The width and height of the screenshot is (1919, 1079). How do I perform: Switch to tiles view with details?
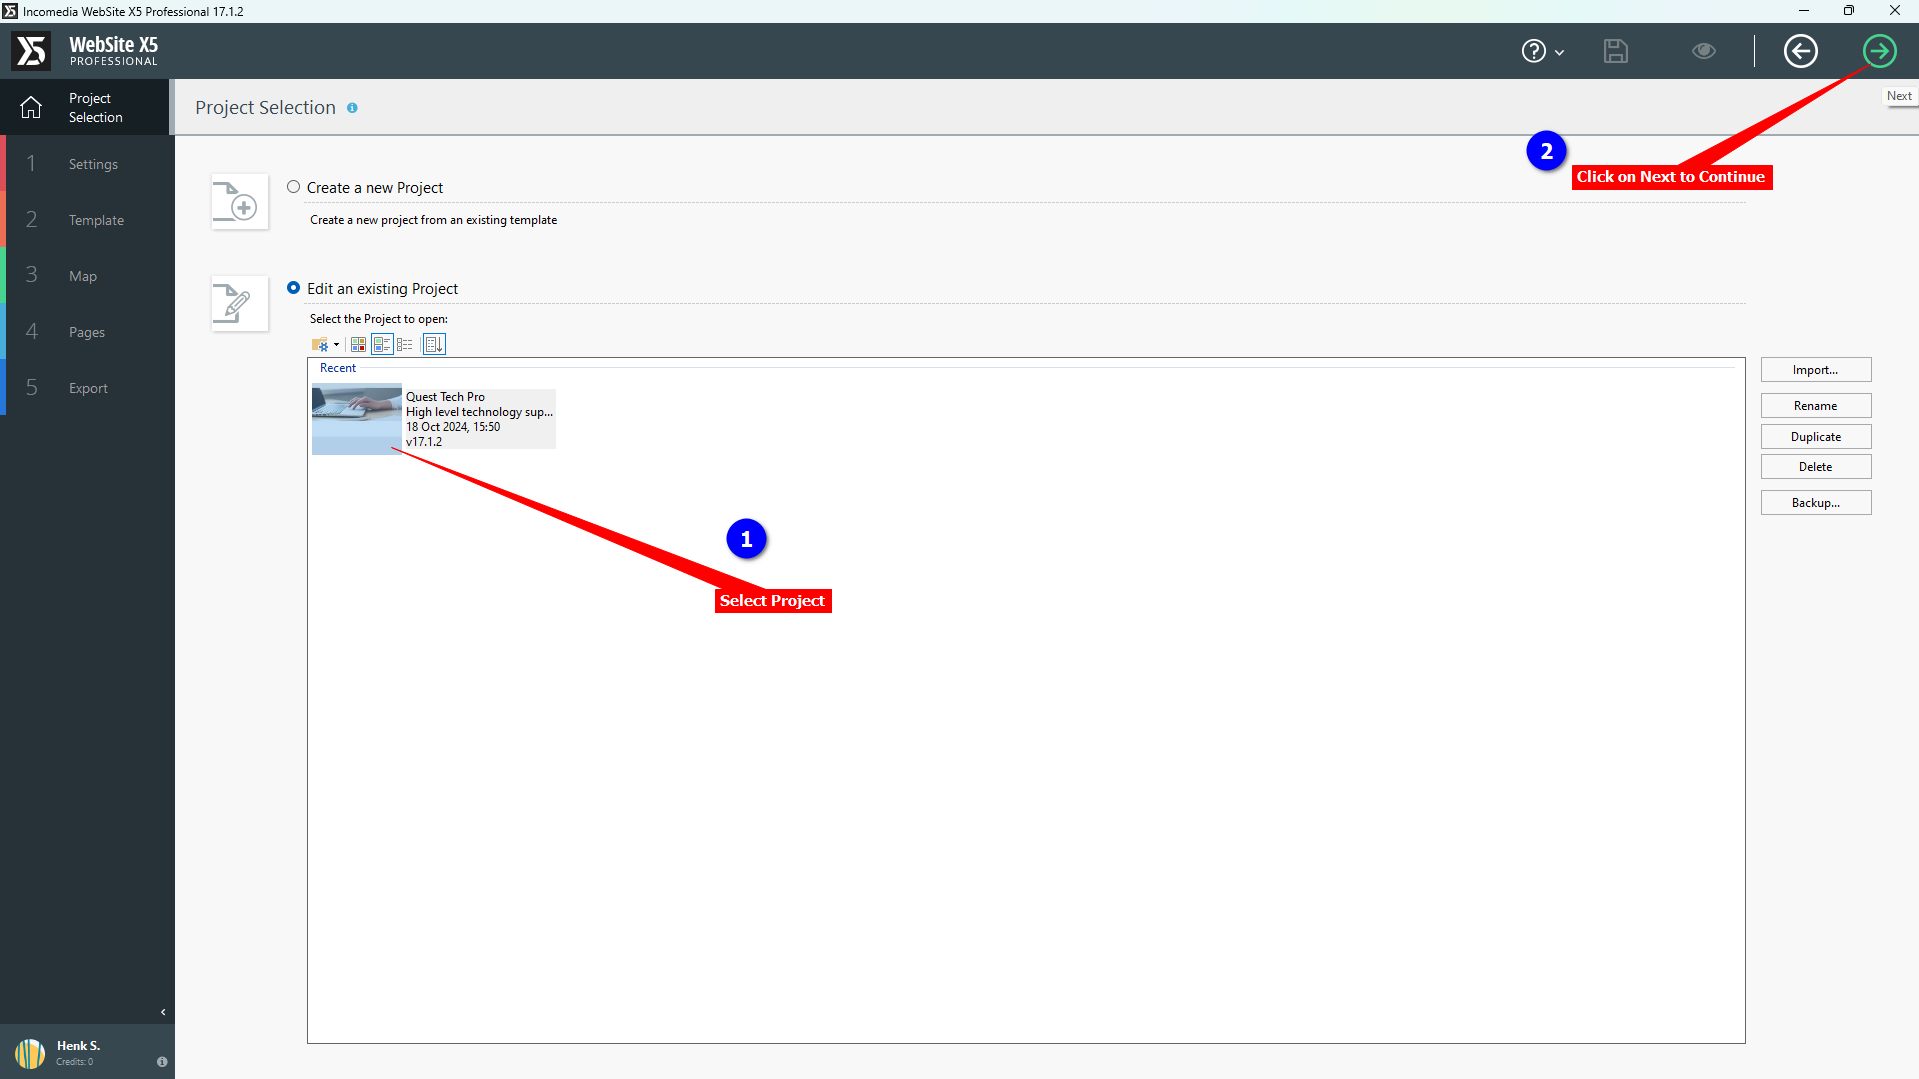tap(382, 345)
